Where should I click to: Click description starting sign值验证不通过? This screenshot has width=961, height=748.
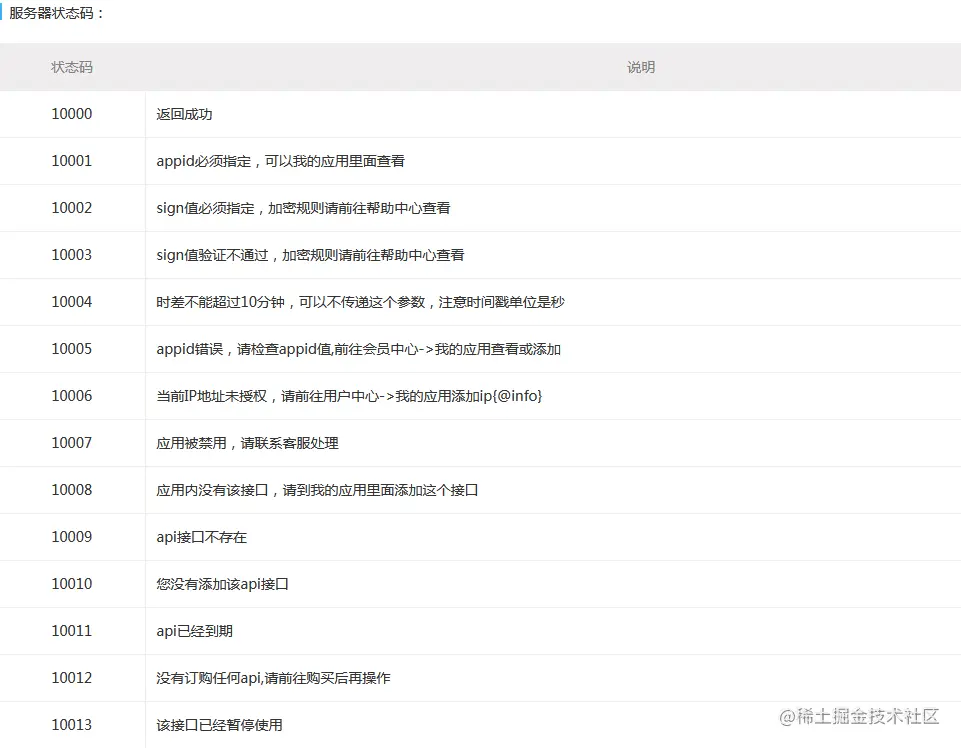click(310, 255)
